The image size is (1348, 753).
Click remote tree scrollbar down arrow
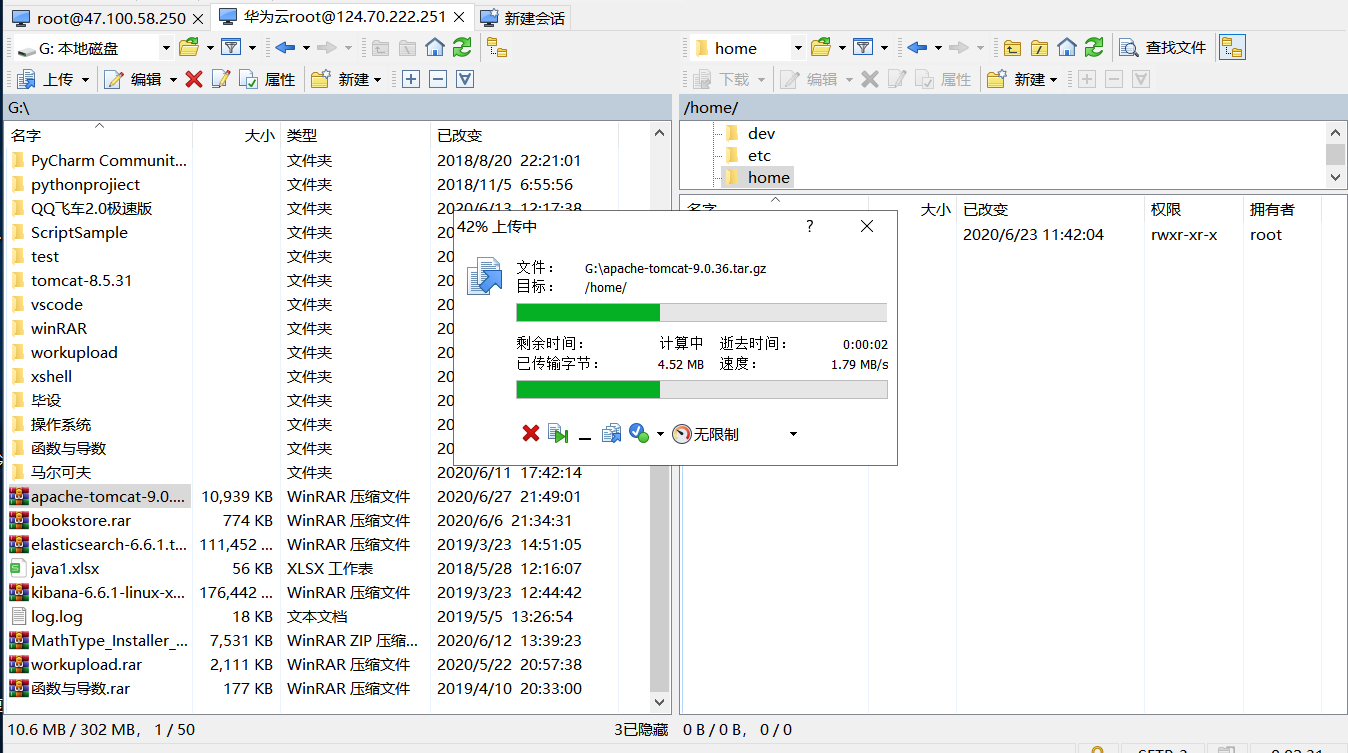coord(1335,177)
